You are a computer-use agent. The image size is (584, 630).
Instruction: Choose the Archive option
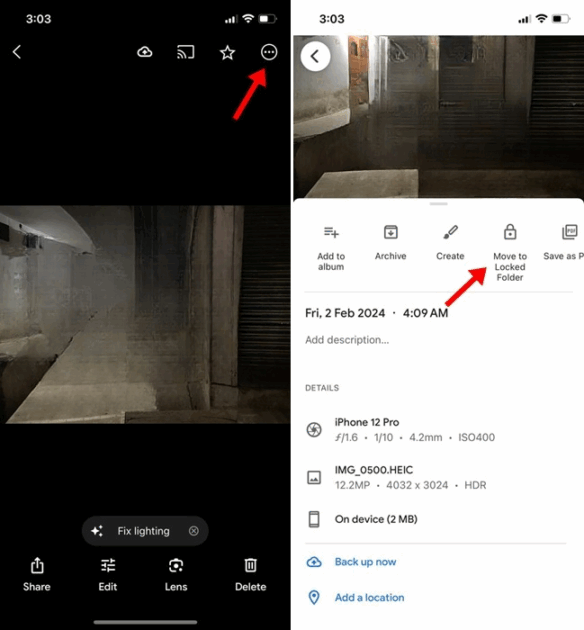click(x=390, y=243)
